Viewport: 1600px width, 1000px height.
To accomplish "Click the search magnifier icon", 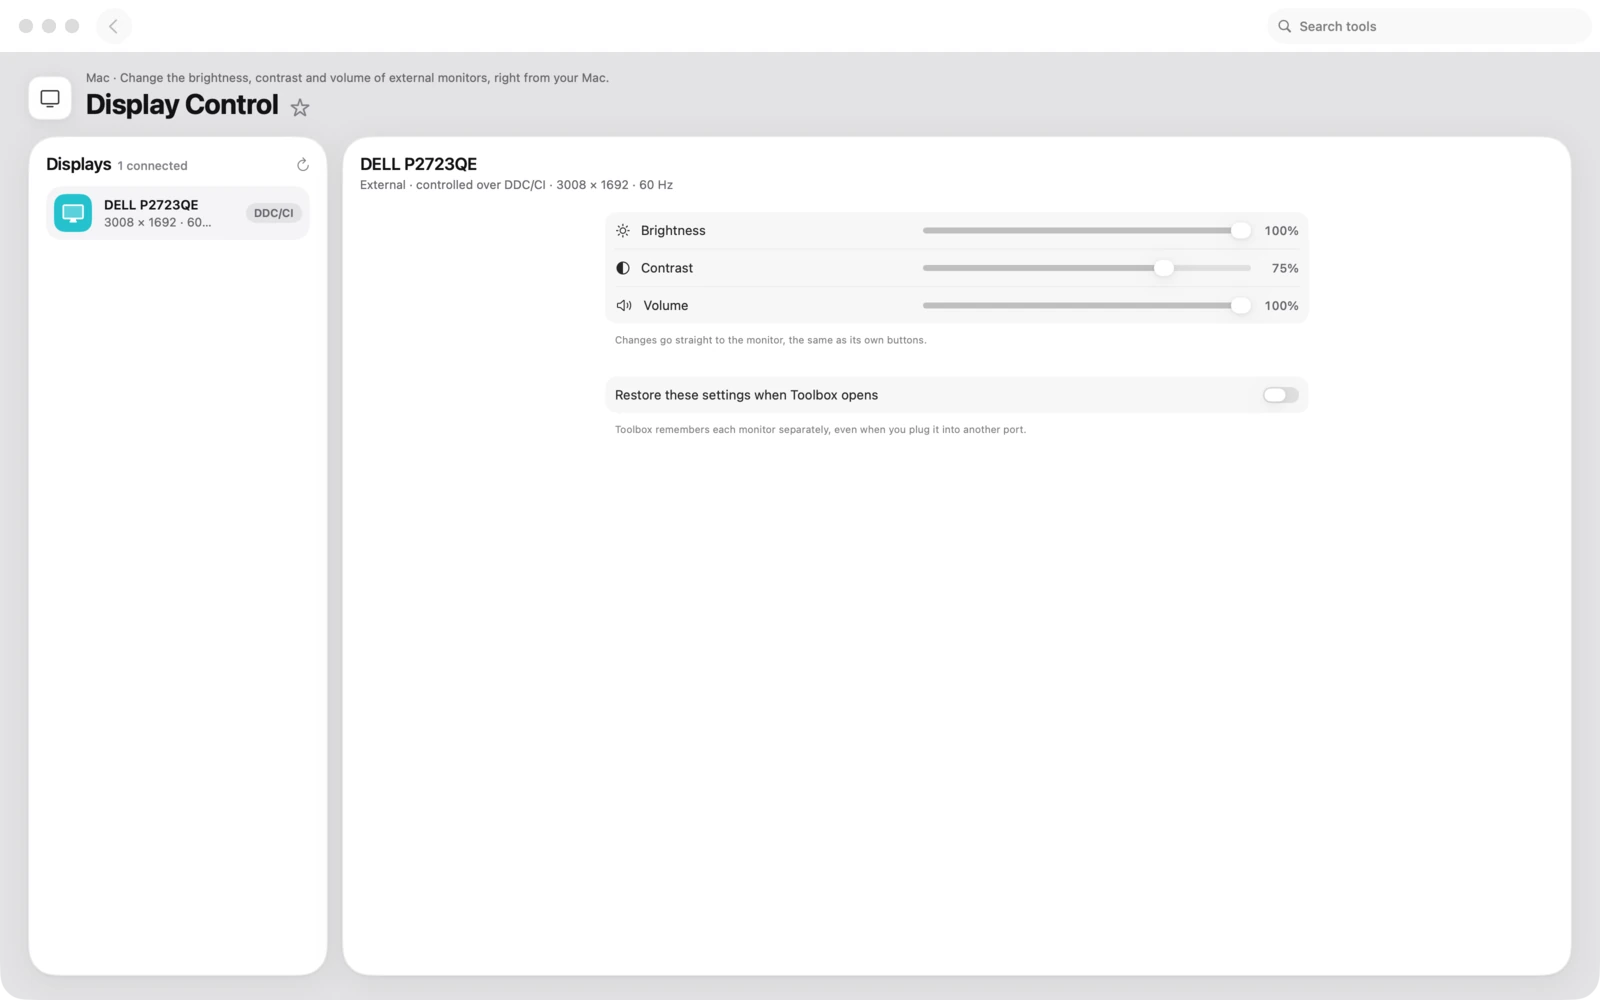I will (x=1285, y=27).
